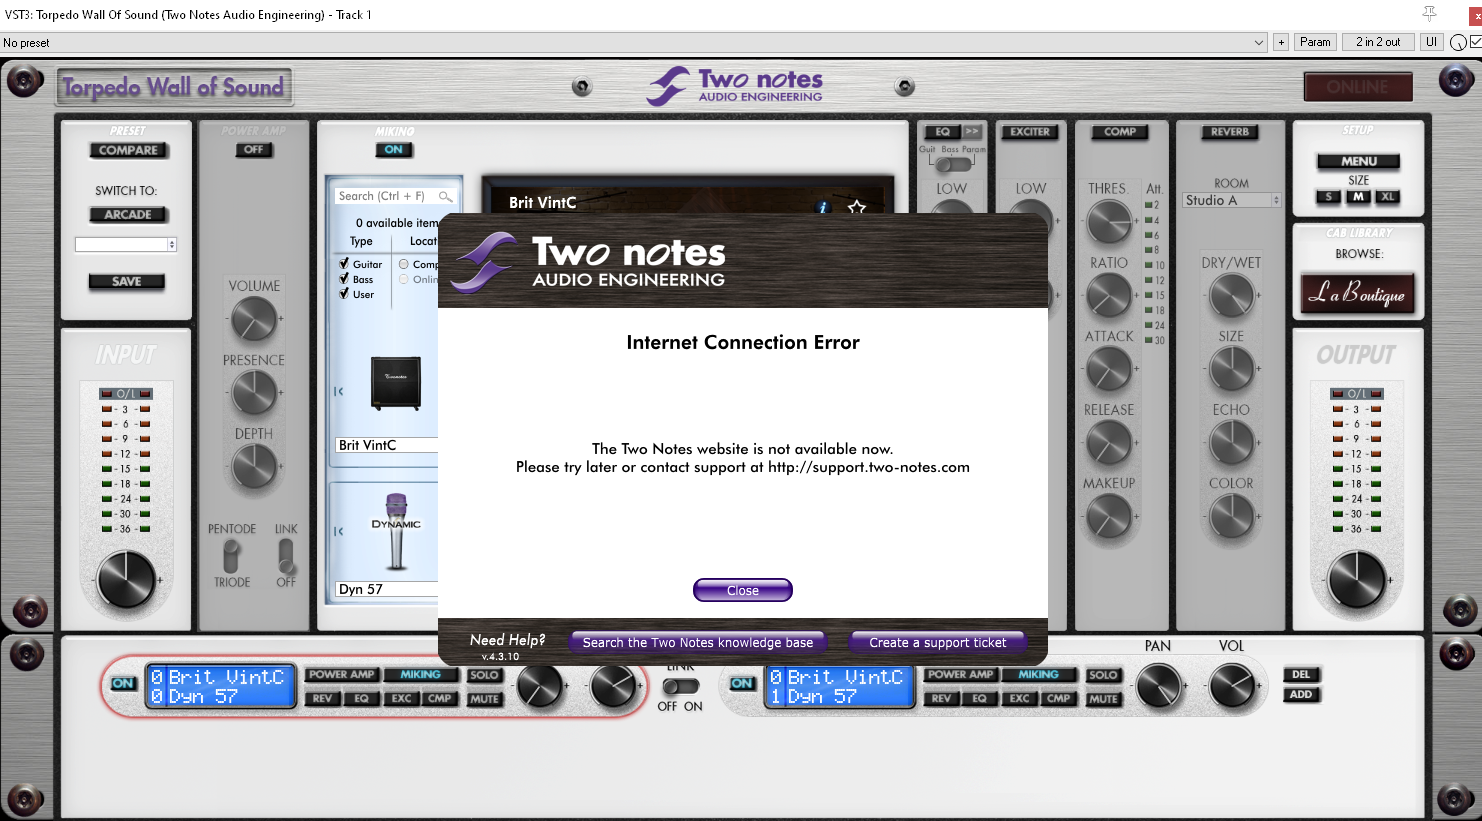
Task: Create a support ticket
Action: (x=938, y=642)
